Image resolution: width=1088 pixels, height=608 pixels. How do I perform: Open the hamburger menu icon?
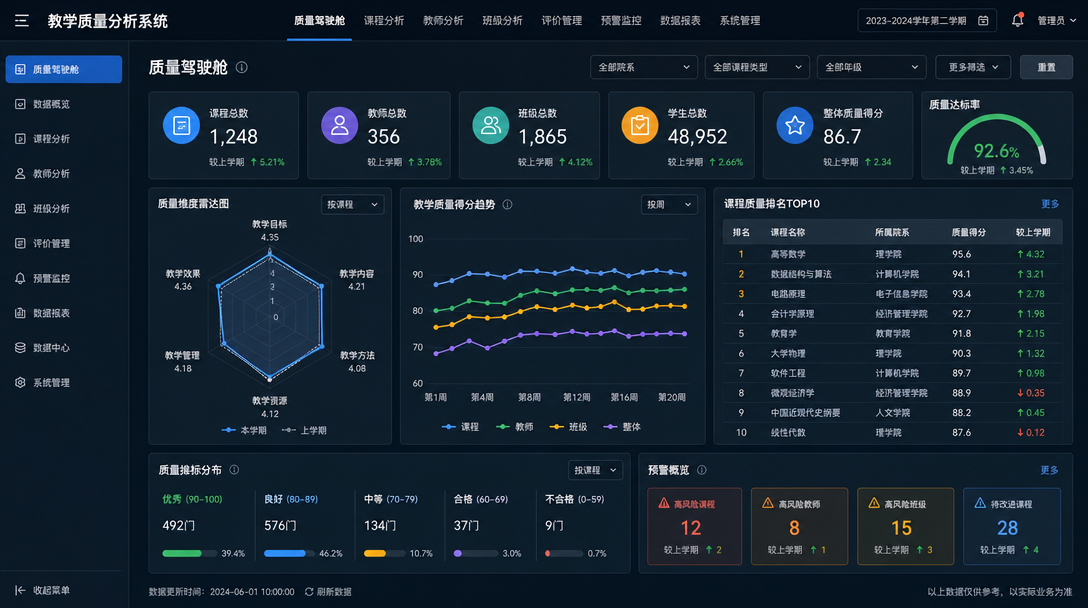click(x=22, y=21)
